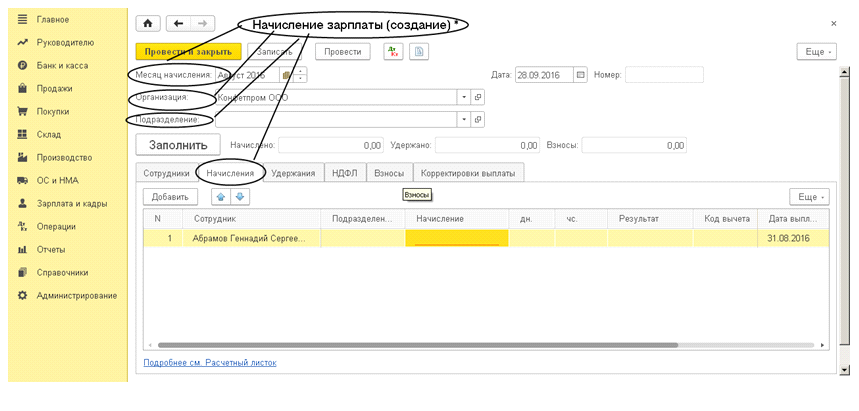Viewport: 859px width, 411px height.
Task: Move table row up
Action: coord(221,197)
